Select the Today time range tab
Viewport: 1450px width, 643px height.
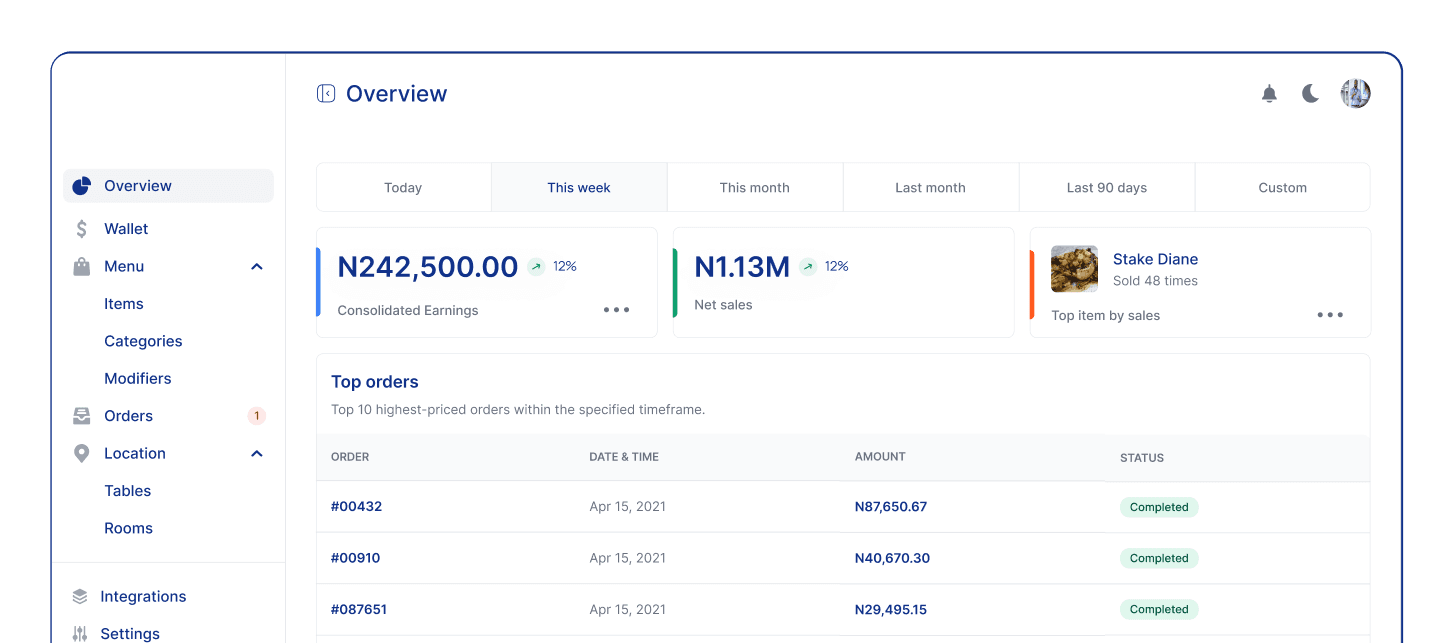click(403, 188)
